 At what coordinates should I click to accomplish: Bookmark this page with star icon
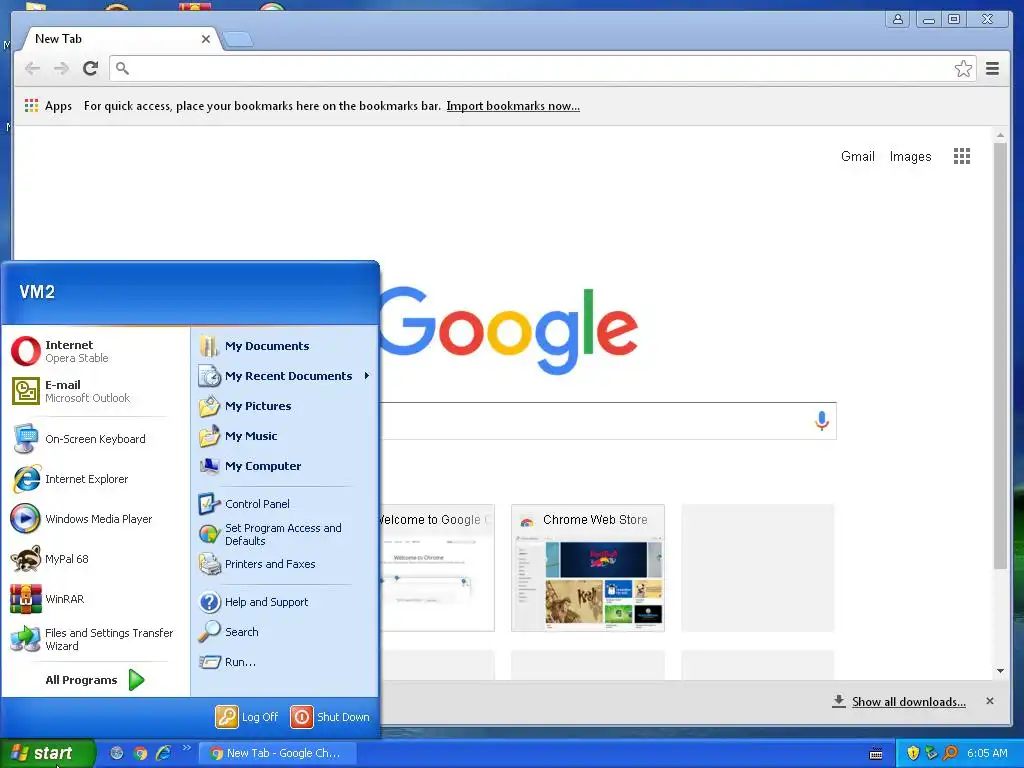pos(963,69)
